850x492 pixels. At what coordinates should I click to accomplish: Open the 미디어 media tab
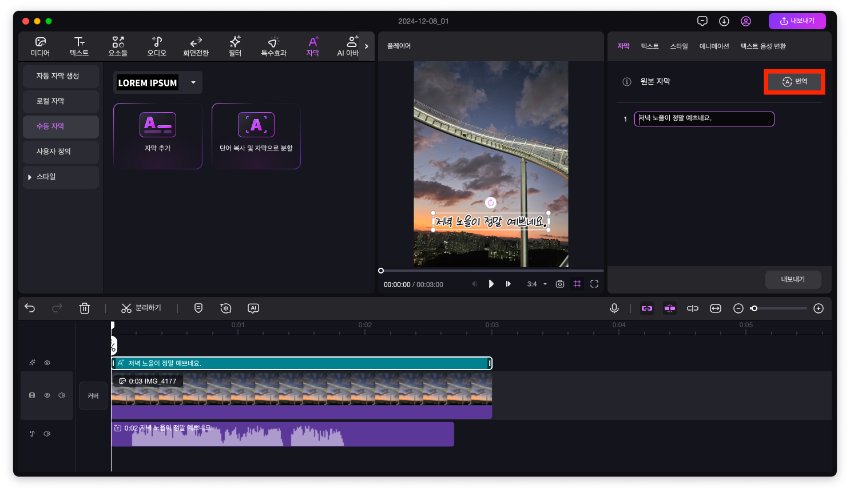click(40, 47)
